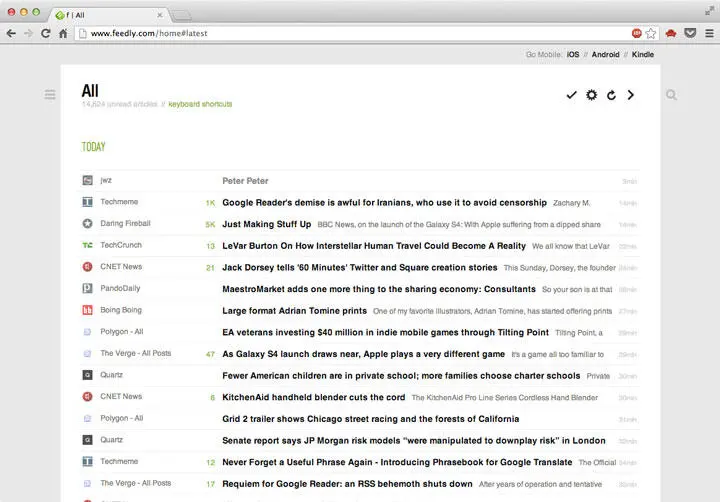720x502 pixels.
Task: Open KitchenAid handheld blender article
Action: pyautogui.click(x=314, y=397)
